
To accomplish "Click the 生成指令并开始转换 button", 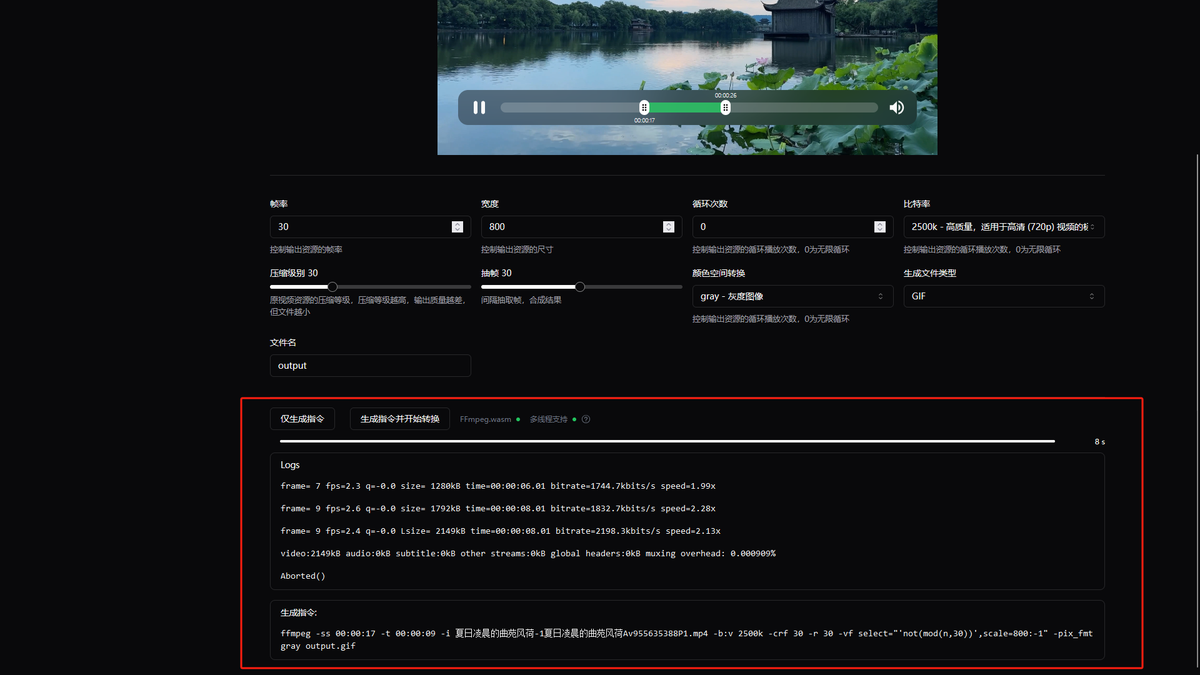I will coord(400,419).
